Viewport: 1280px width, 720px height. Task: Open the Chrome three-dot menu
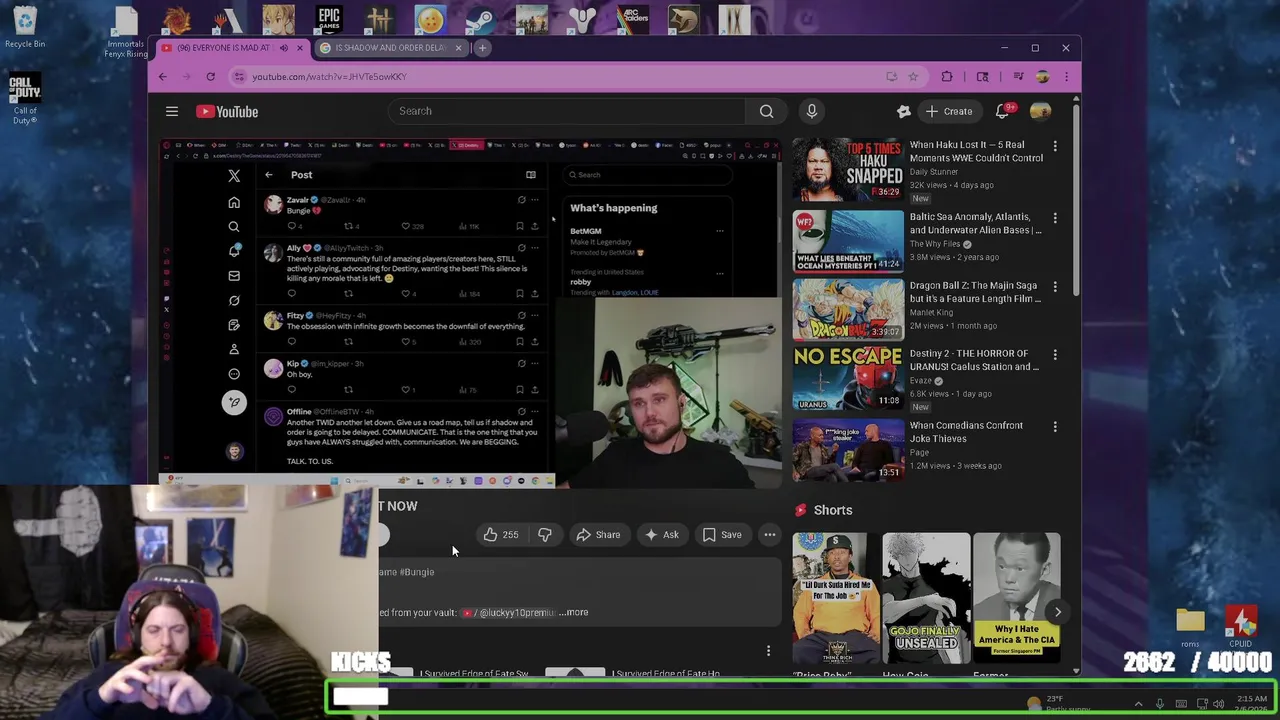[1066, 76]
